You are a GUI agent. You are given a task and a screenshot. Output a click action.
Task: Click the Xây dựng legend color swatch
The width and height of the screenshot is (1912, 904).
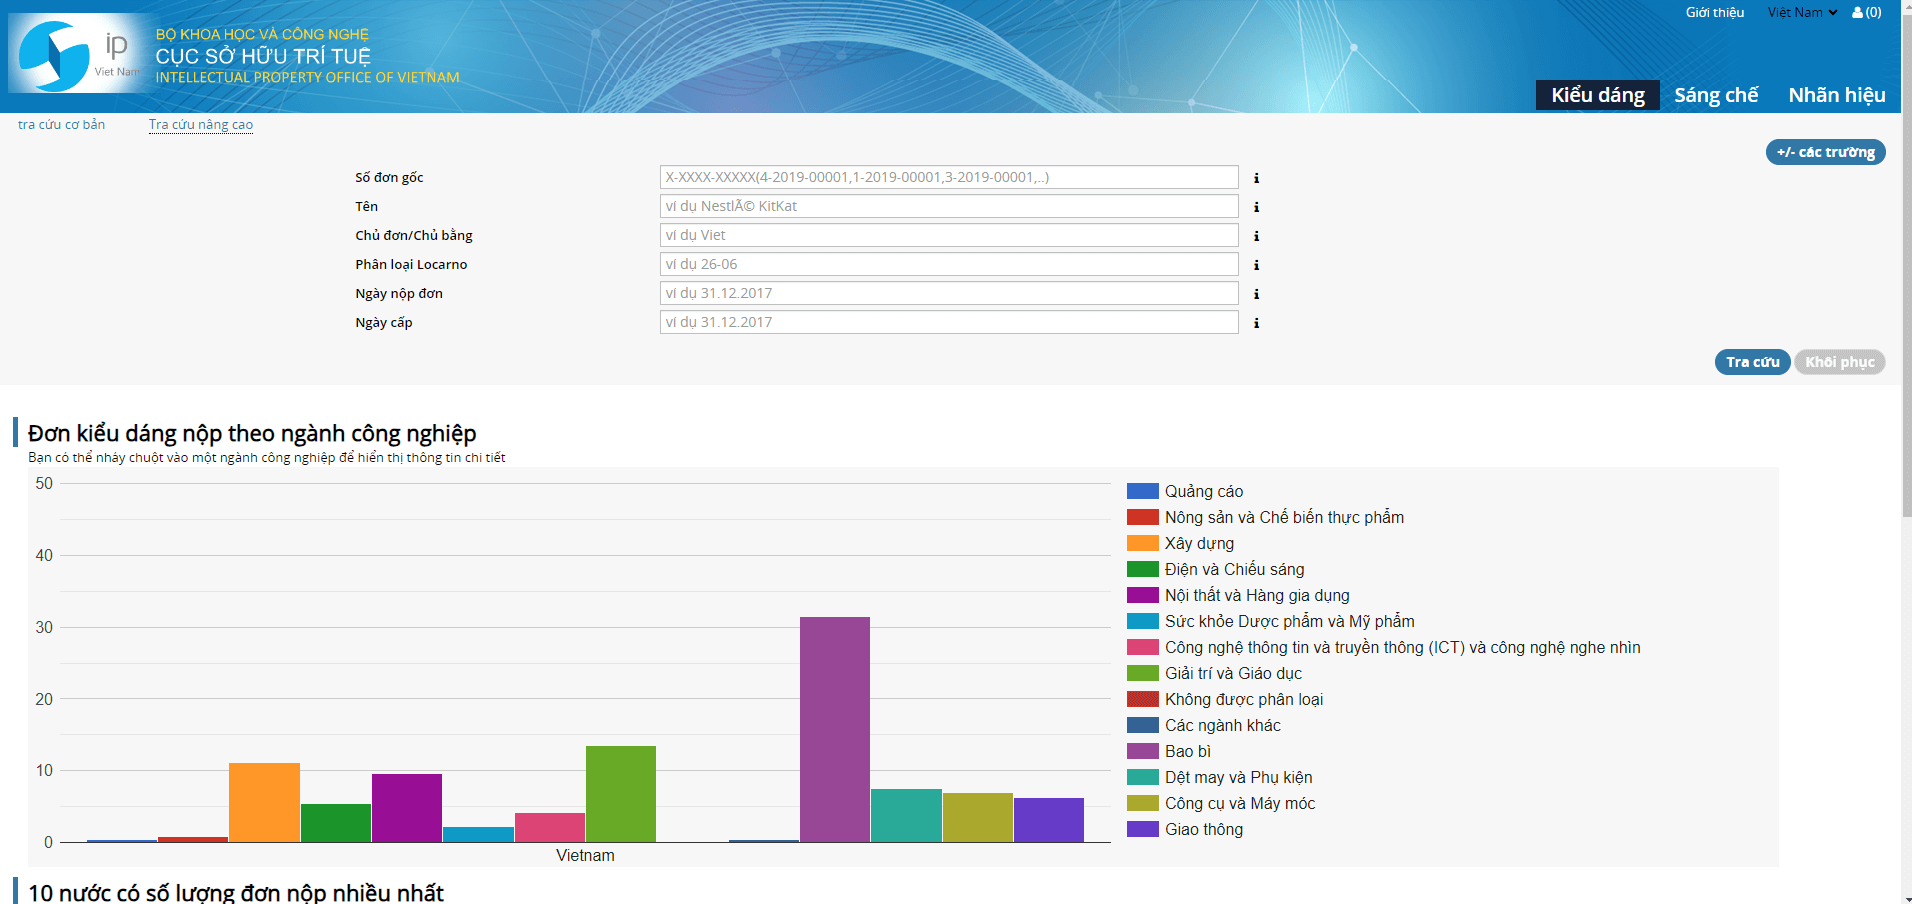click(1142, 543)
